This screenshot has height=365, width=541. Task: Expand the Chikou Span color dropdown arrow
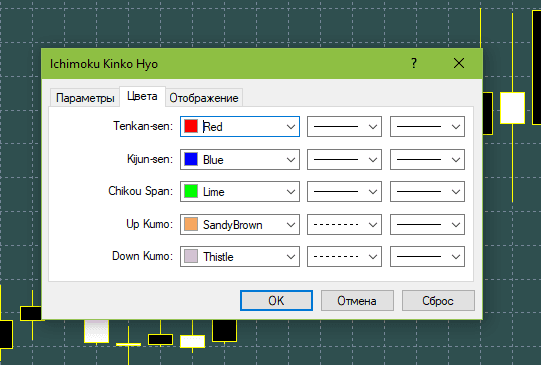291,192
